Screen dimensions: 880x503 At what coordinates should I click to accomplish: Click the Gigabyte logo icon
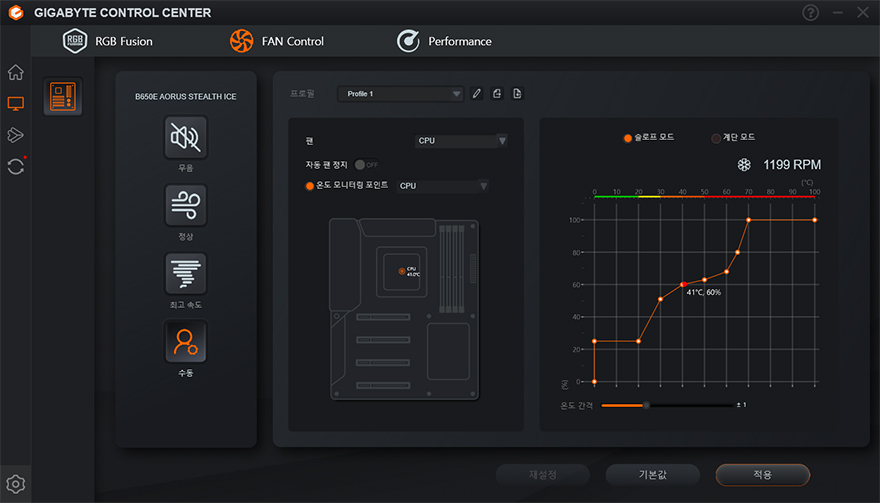[16, 12]
